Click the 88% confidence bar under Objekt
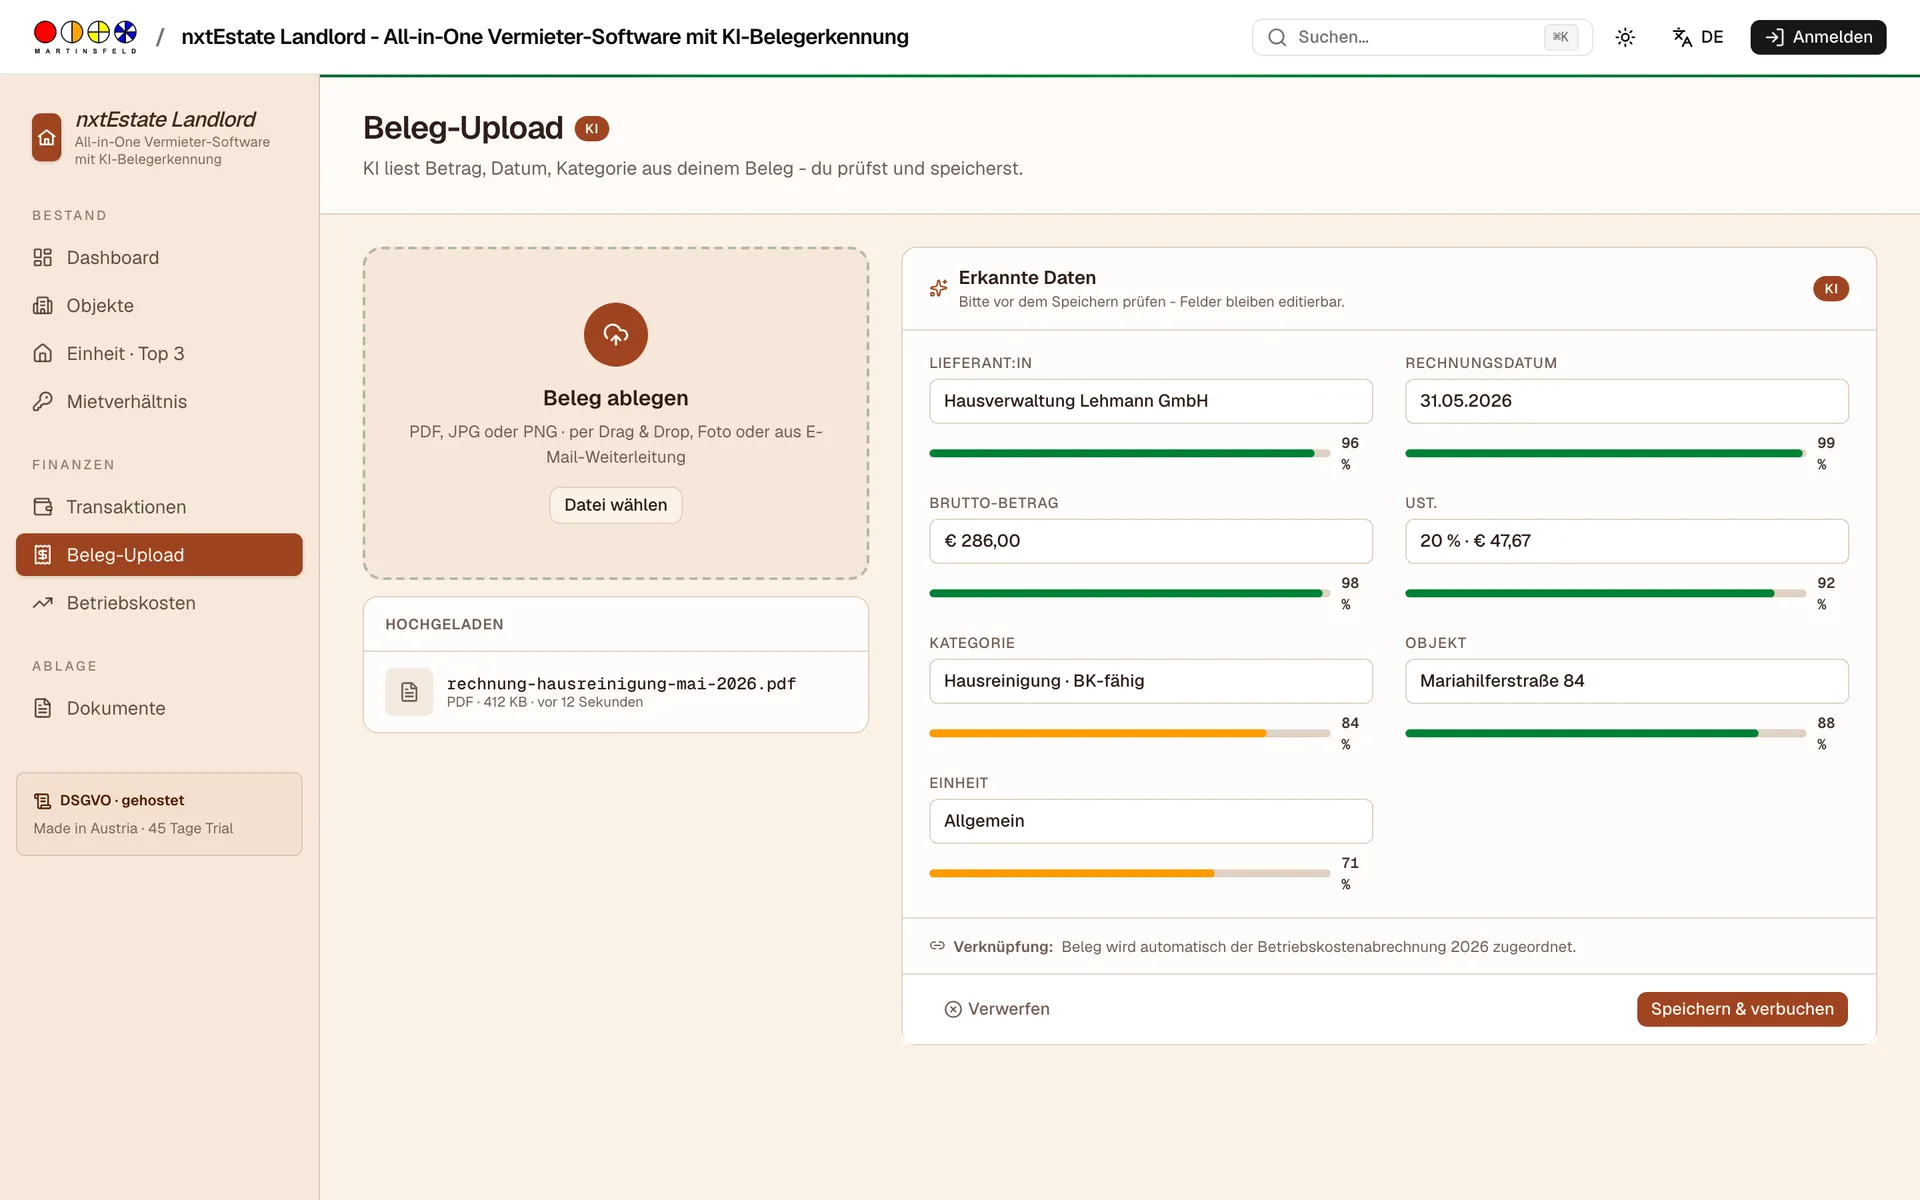This screenshot has height=1200, width=1920. 1606,734
